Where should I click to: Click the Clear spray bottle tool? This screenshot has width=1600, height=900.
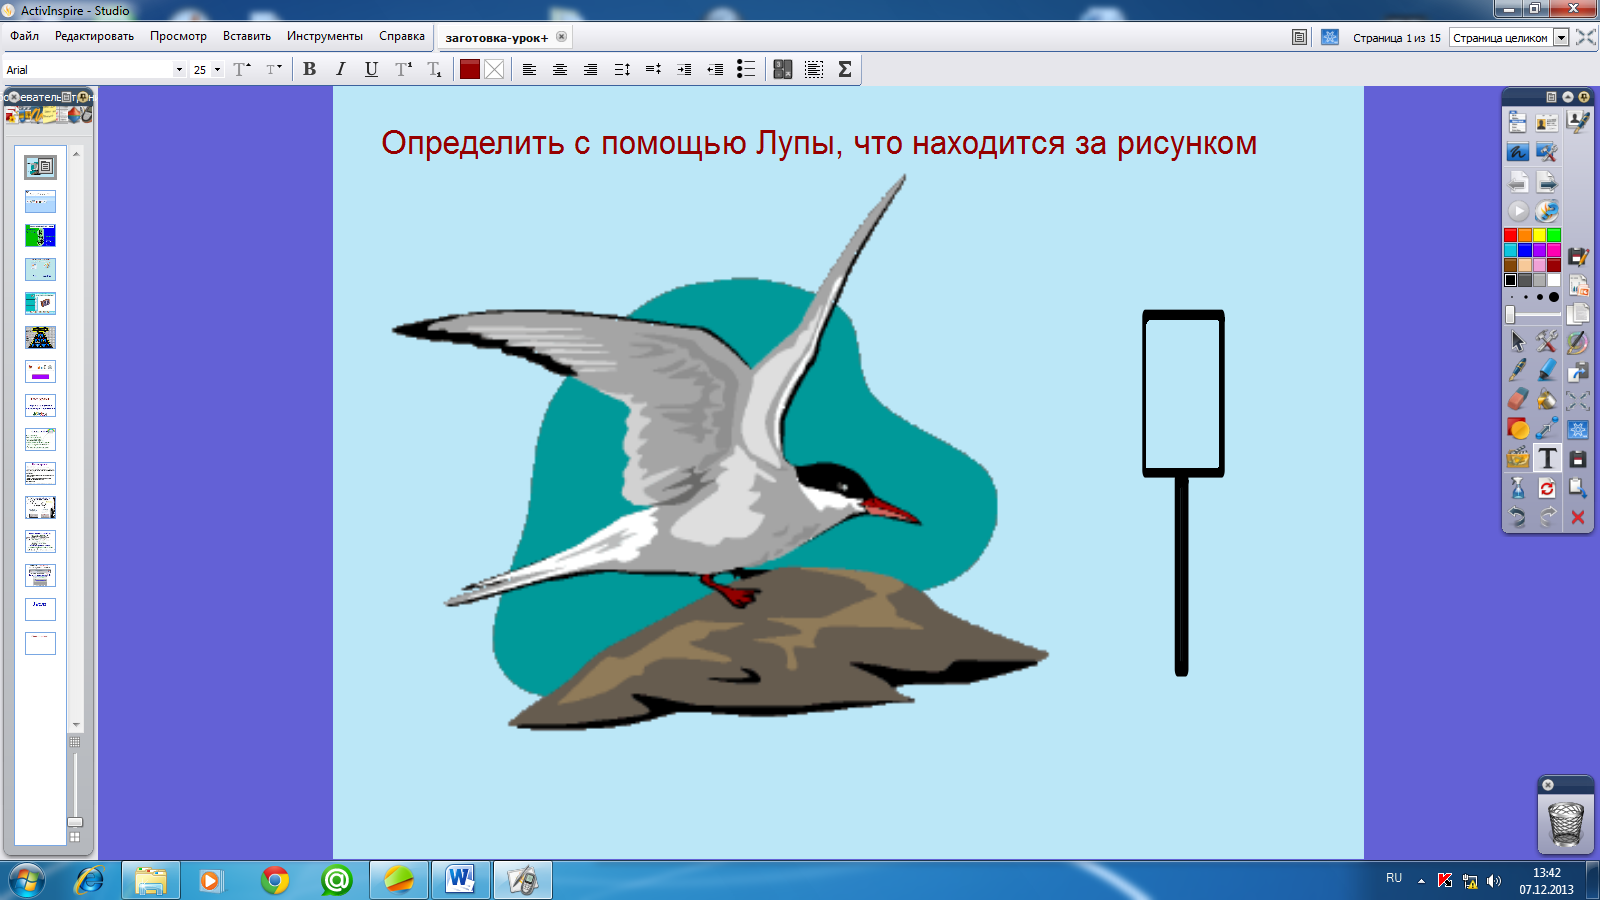pos(1518,488)
